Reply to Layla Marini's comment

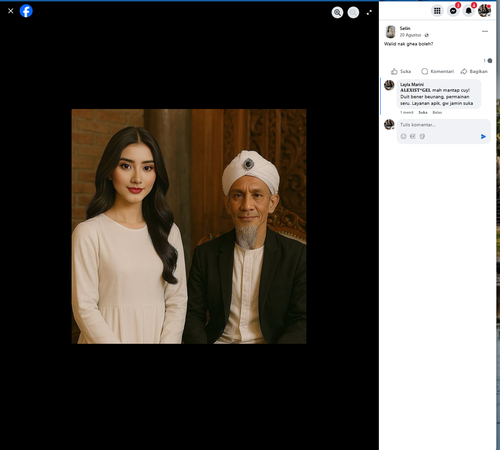click(437, 112)
